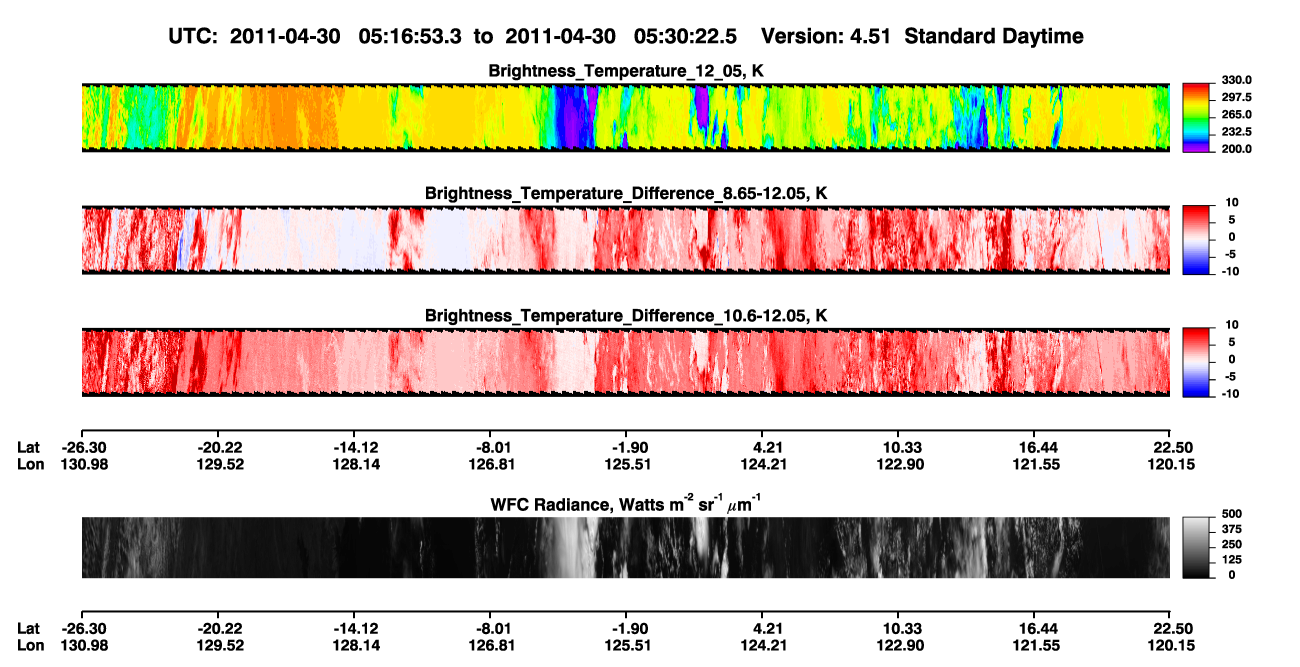
Task: Click longitude '130.98' below the WFC panel
Action: point(82,645)
